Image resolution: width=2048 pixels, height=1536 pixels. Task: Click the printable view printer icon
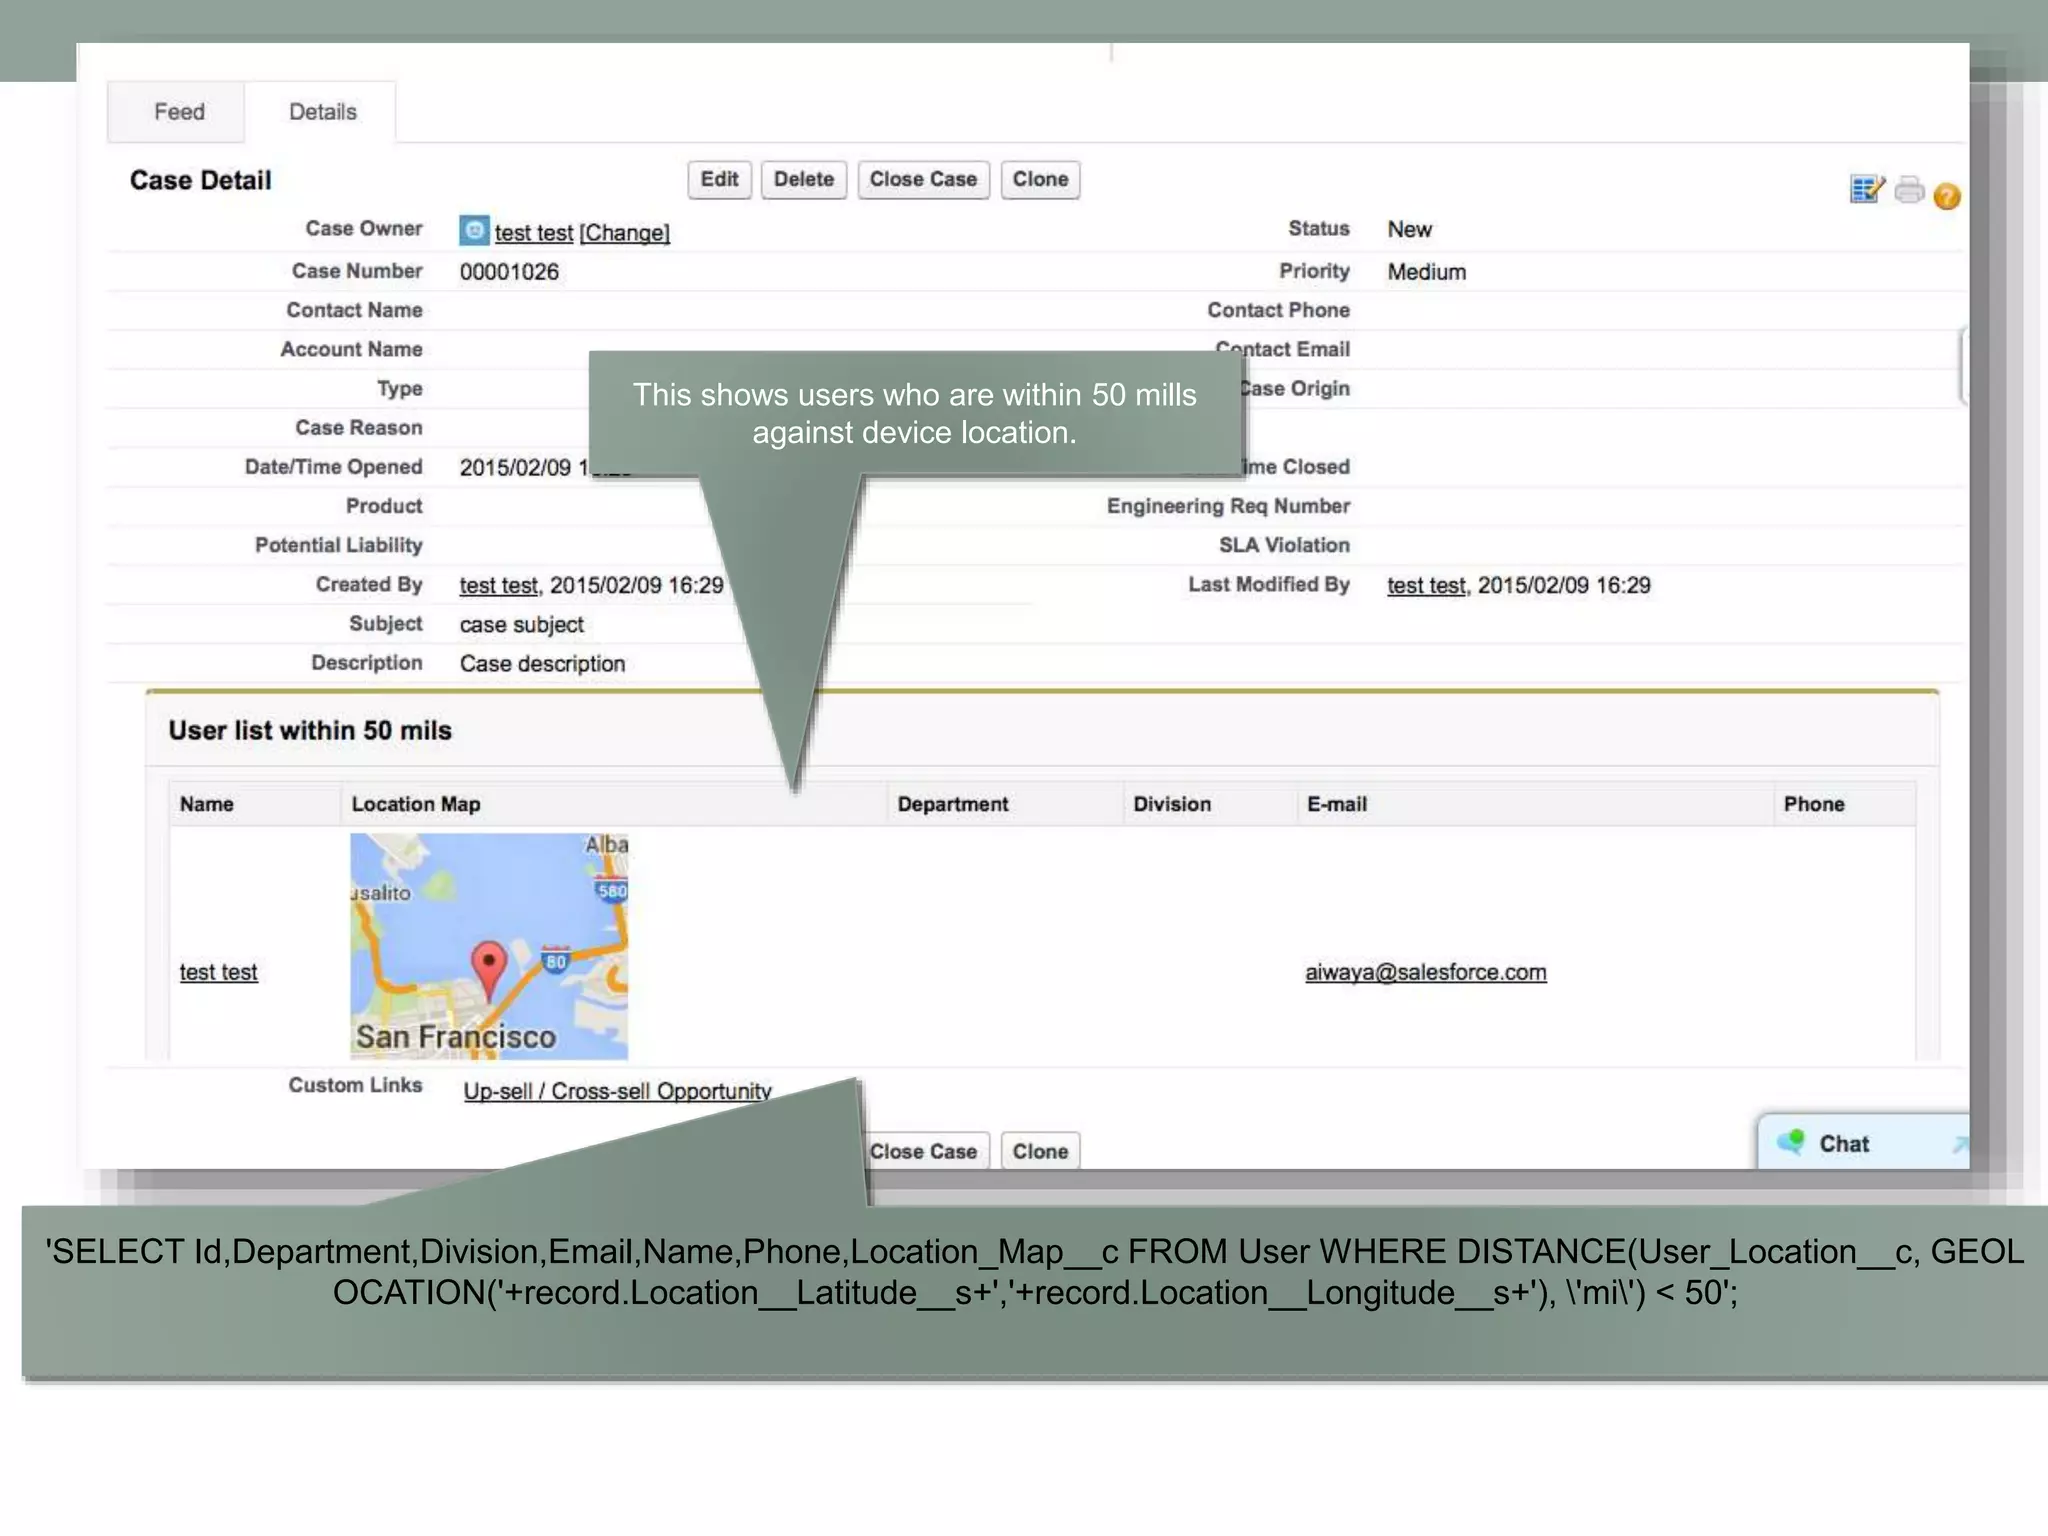click(1909, 189)
